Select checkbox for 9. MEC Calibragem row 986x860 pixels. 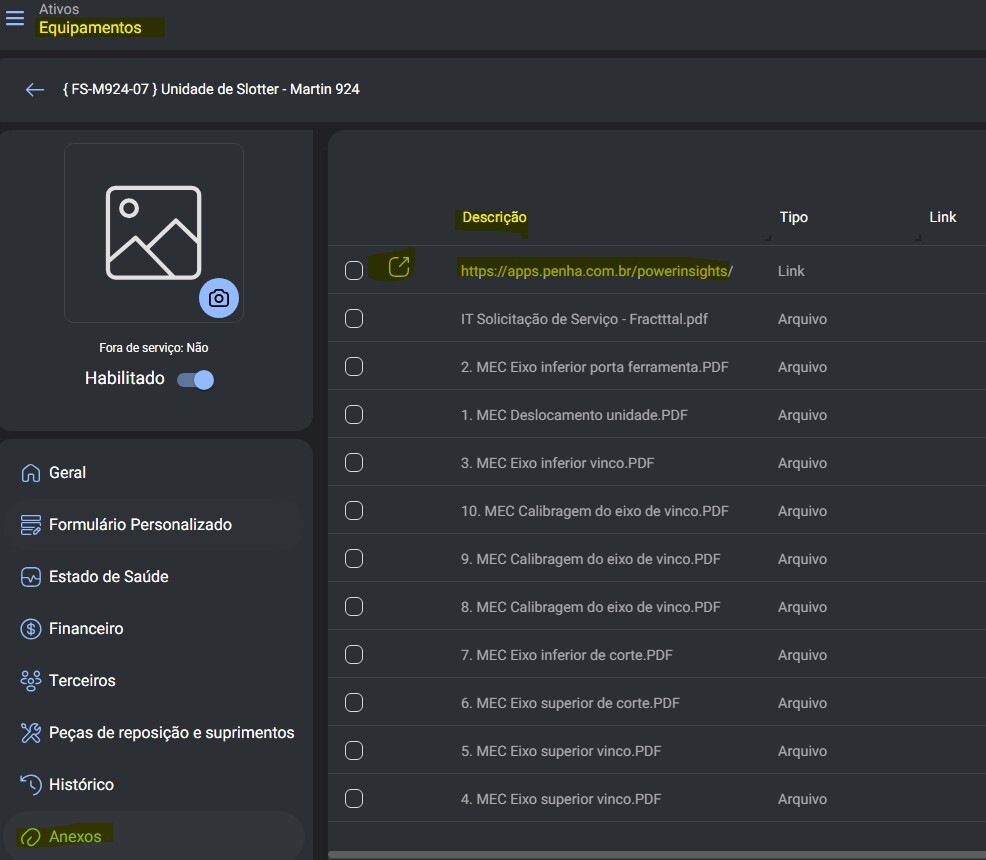354,559
